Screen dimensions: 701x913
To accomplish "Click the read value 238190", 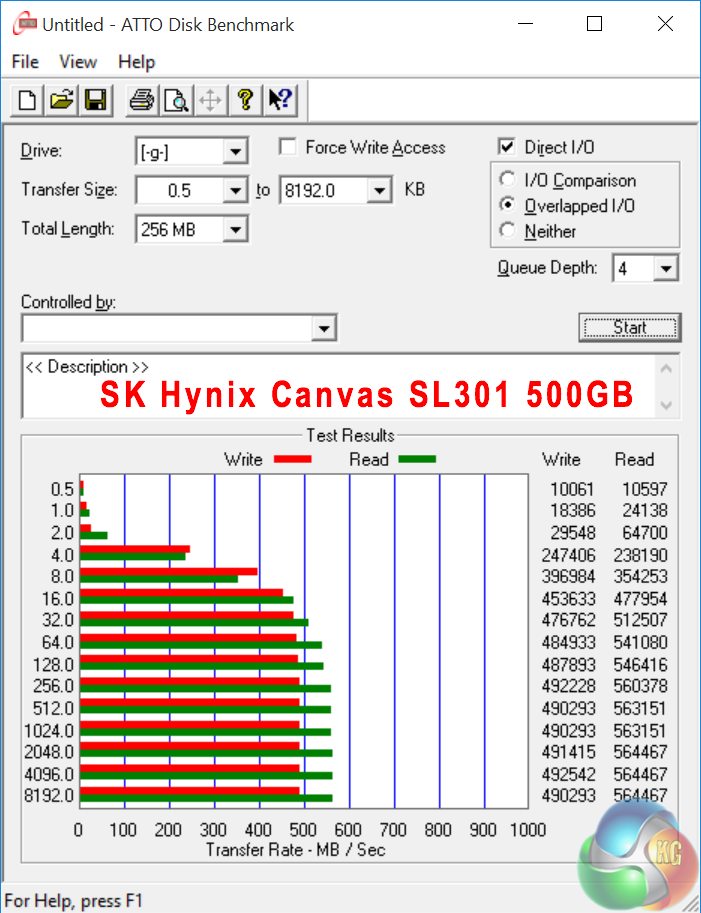I will coord(640,555).
